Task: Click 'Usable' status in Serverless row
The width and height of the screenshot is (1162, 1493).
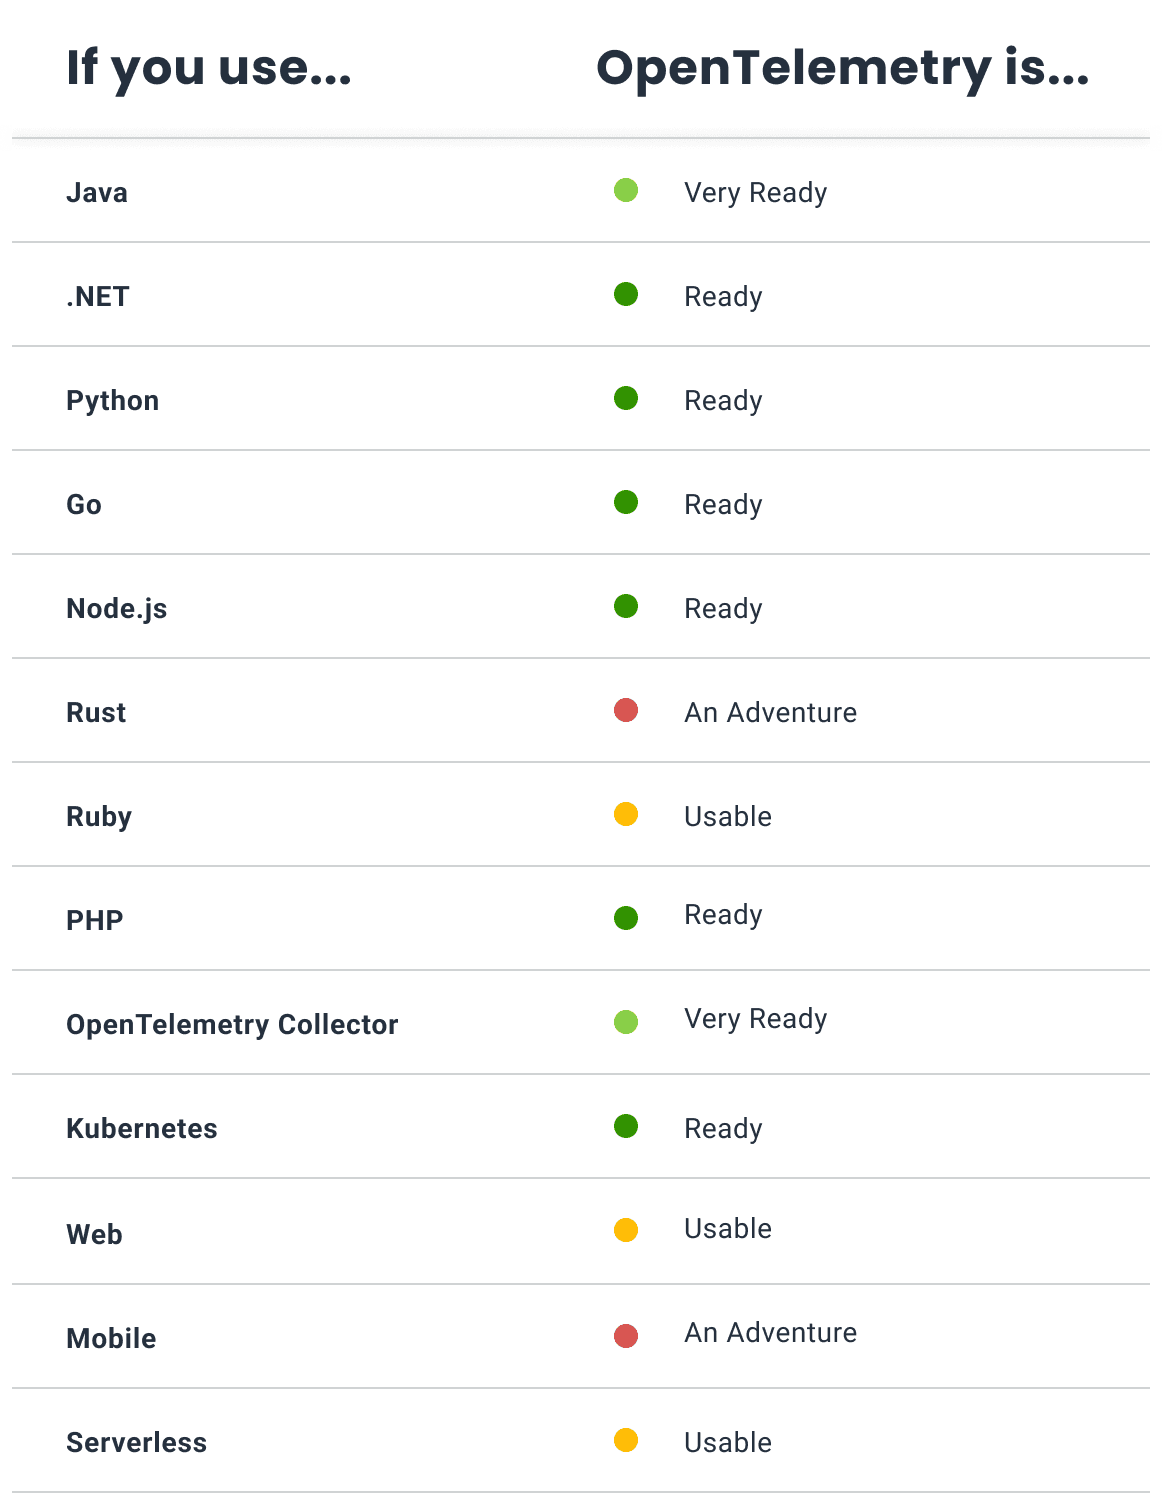Action: click(x=727, y=1443)
